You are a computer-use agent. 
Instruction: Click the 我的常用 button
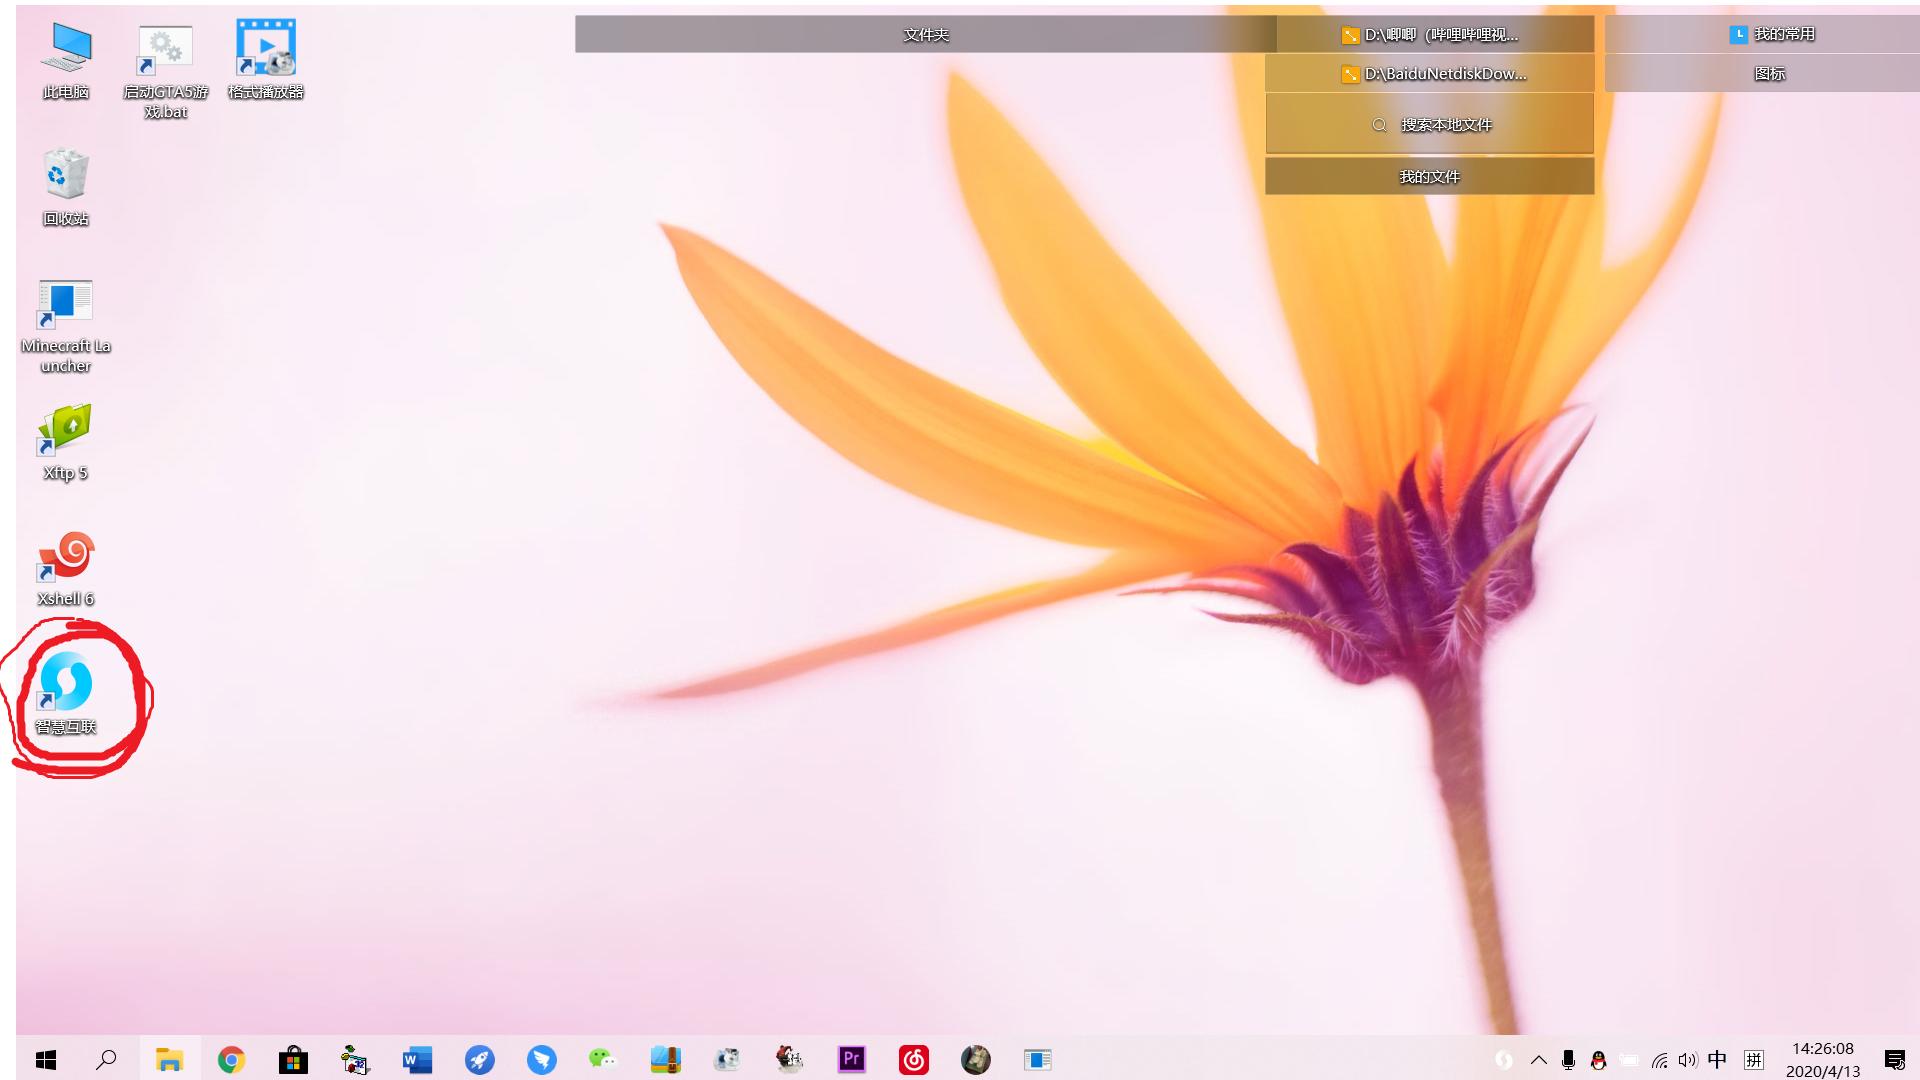click(1770, 34)
